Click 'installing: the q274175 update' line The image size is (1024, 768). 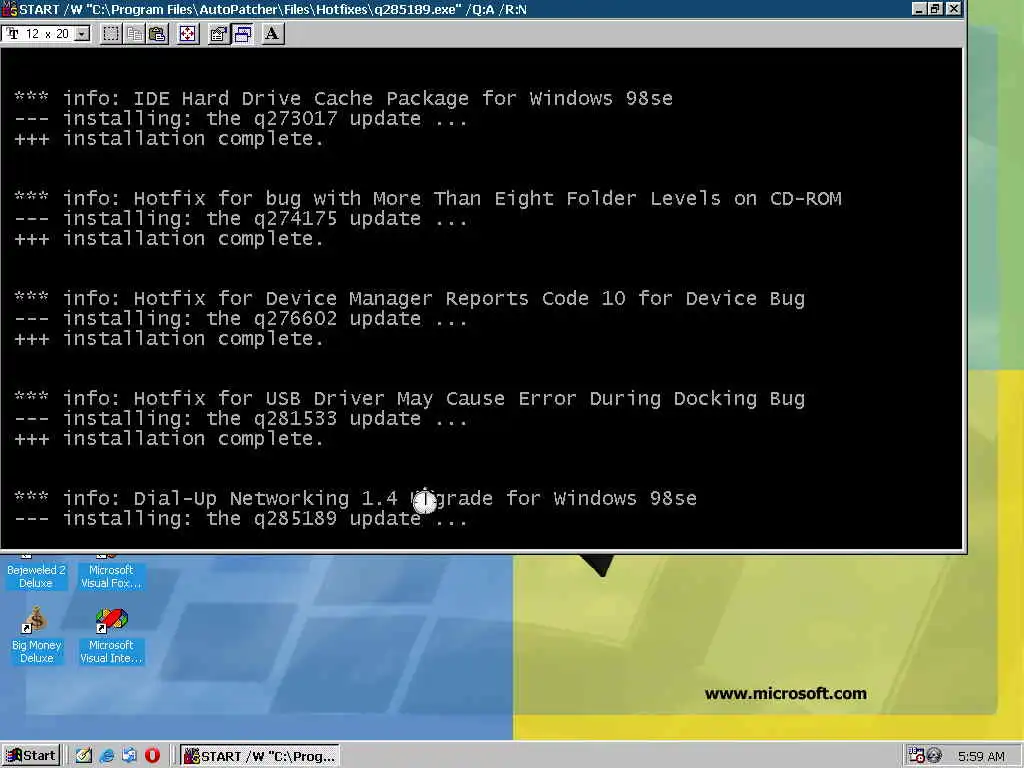tap(241, 219)
